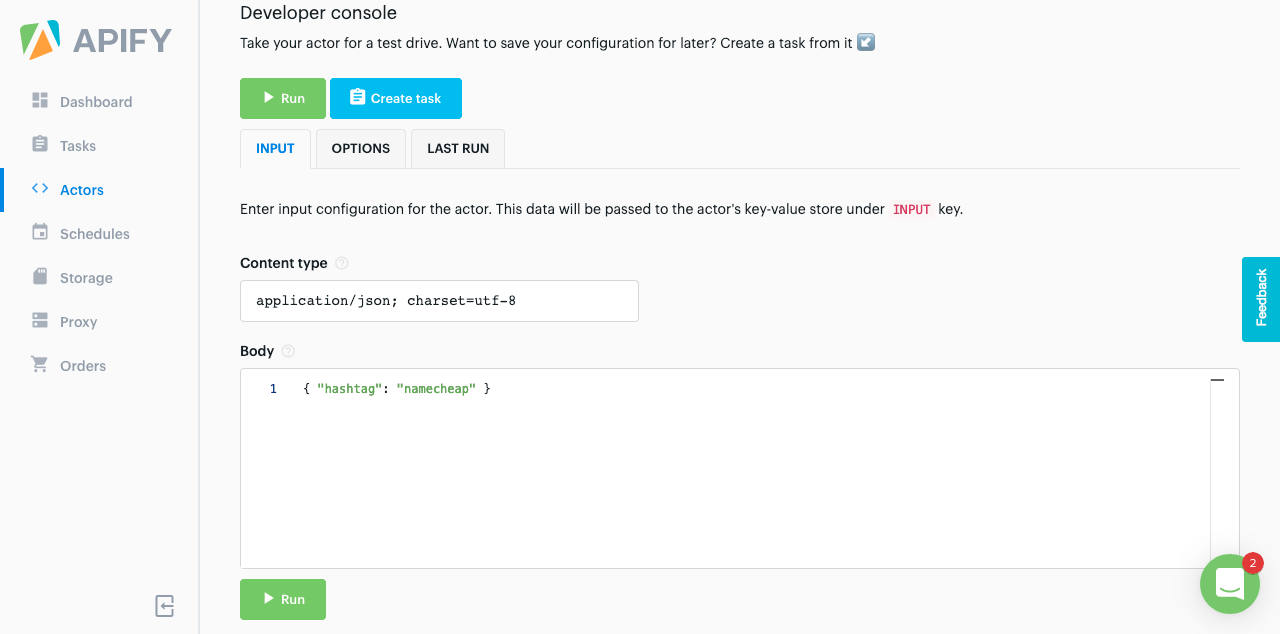Click the Create task button
Screen dimensions: 1280x634
396,98
